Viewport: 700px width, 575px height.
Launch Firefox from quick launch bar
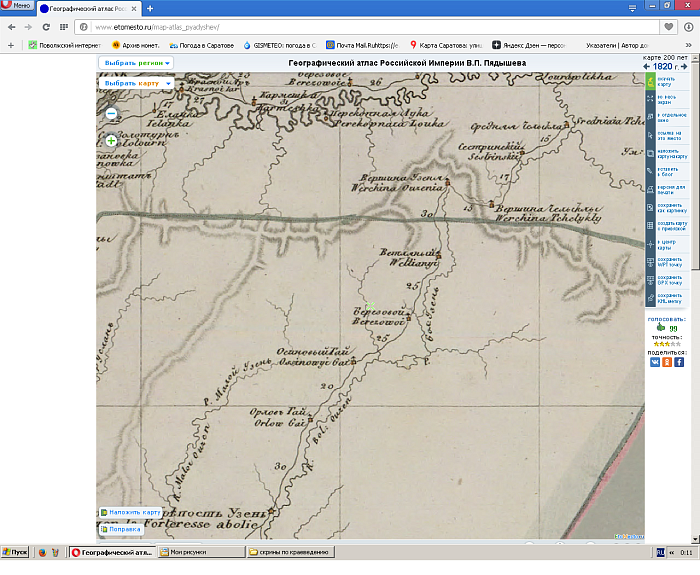[x=42, y=552]
